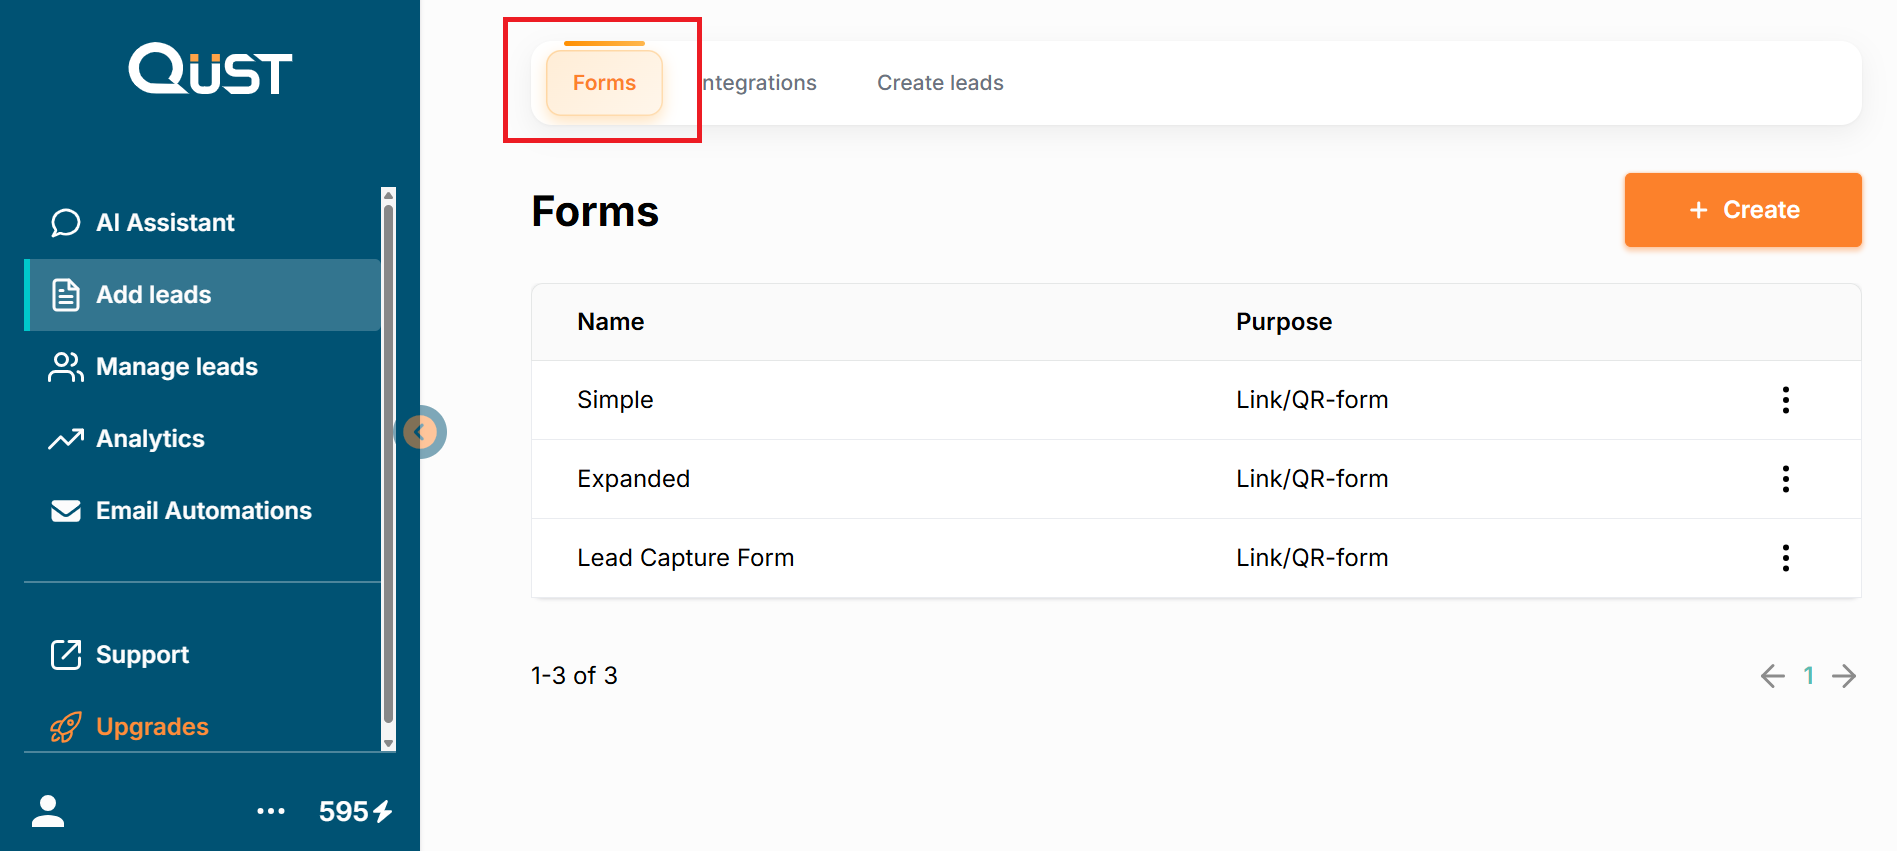This screenshot has width=1897, height=851.
Task: Open the user profile avatar icon
Action: point(48,811)
